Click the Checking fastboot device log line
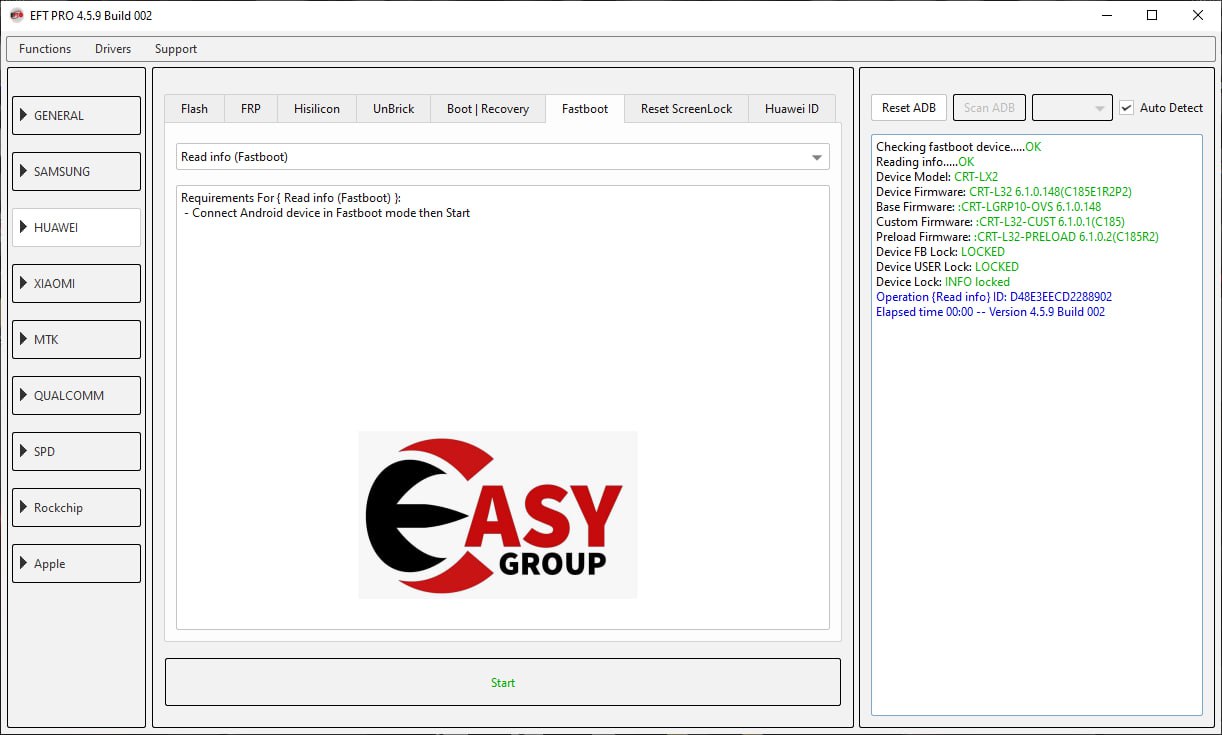 point(958,147)
